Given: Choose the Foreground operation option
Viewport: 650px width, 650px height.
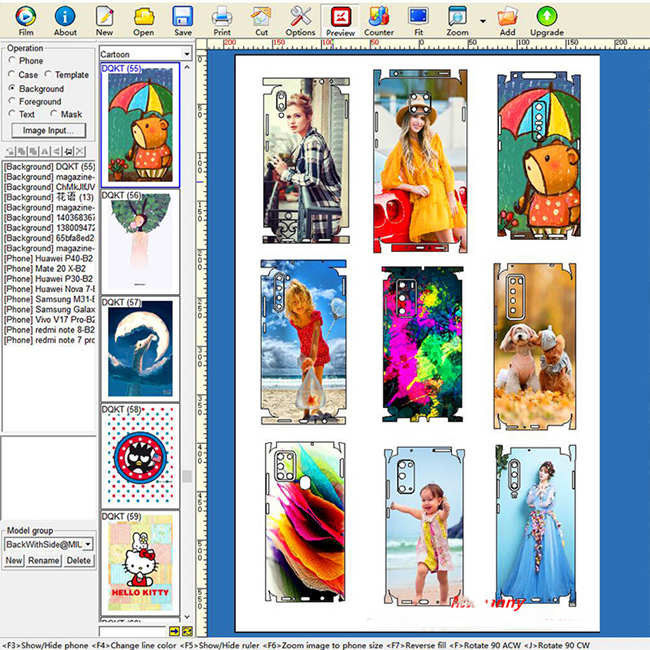Looking at the screenshot, I should tap(12, 101).
